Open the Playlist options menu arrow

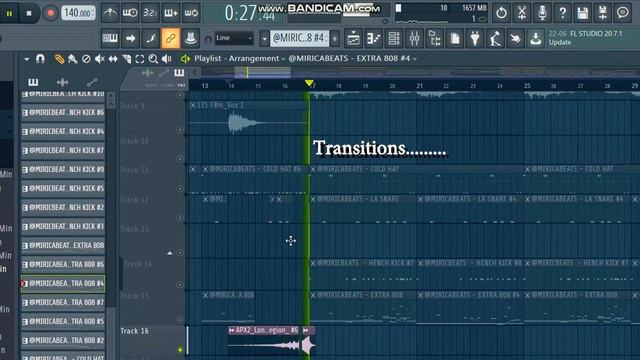tap(27, 59)
